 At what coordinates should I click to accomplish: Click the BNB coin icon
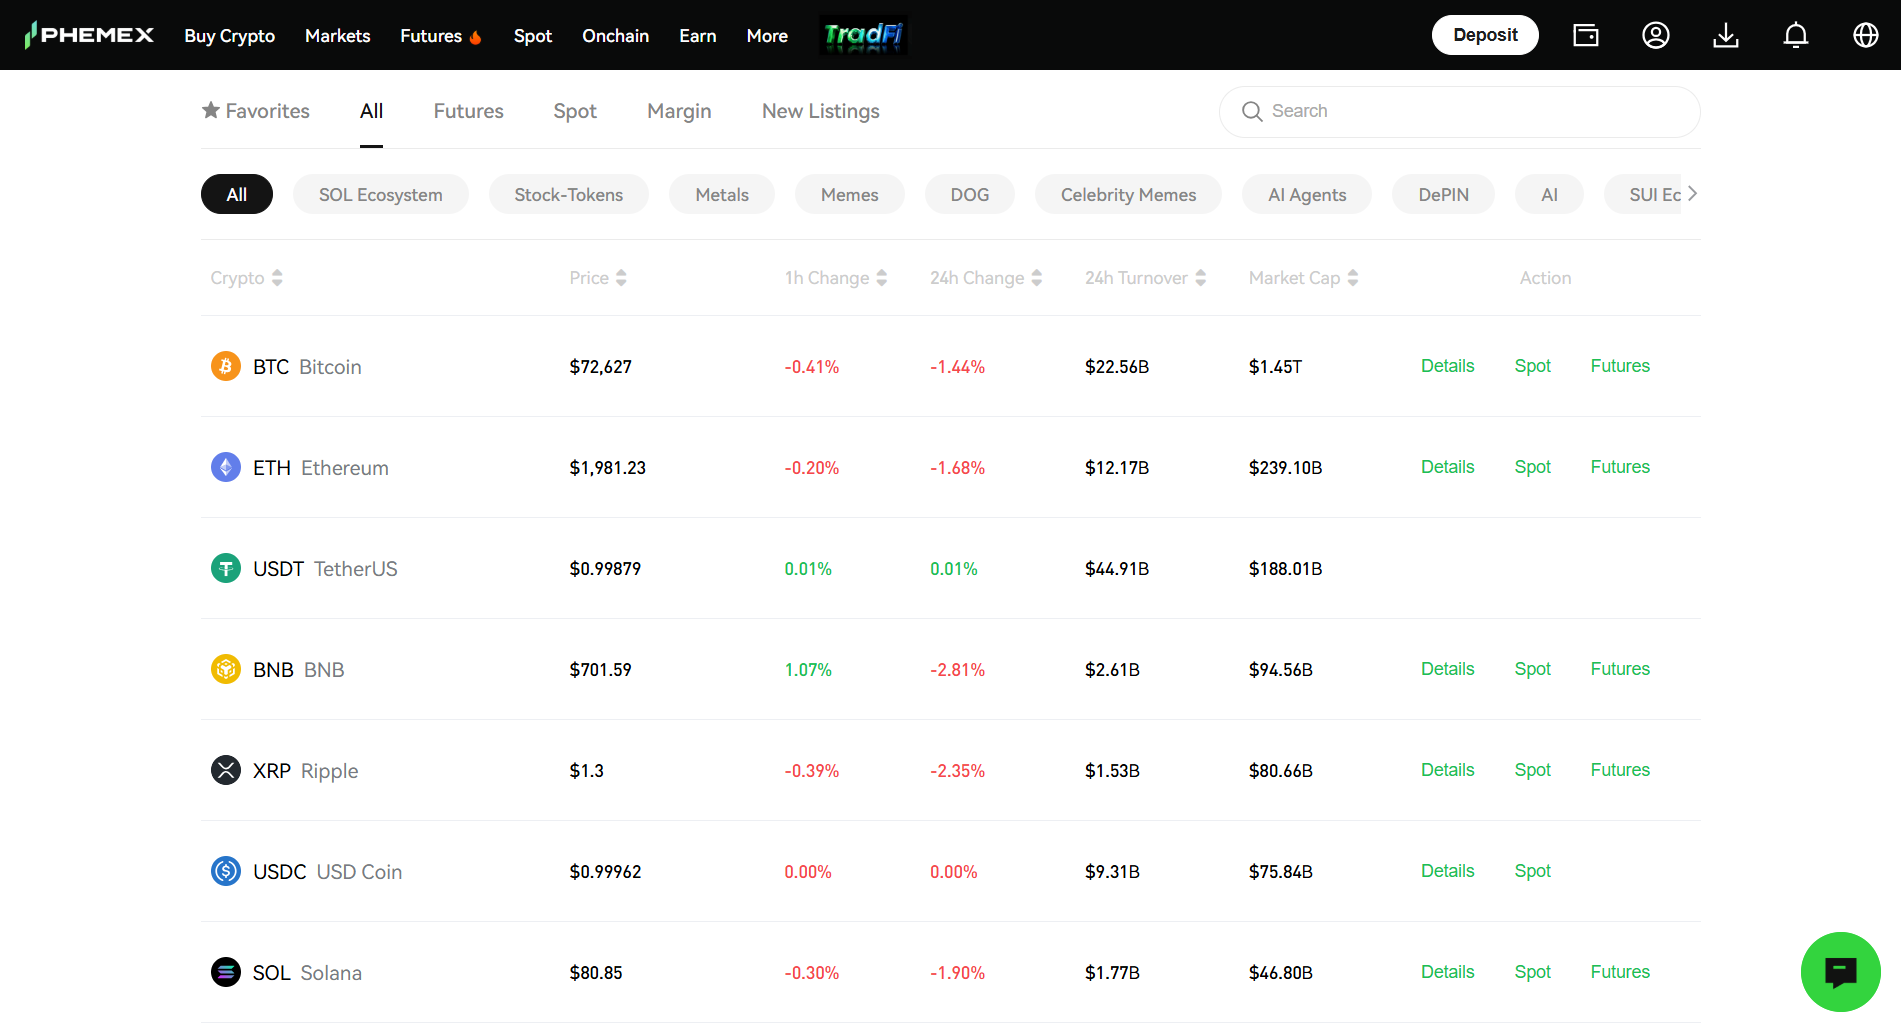(226, 669)
